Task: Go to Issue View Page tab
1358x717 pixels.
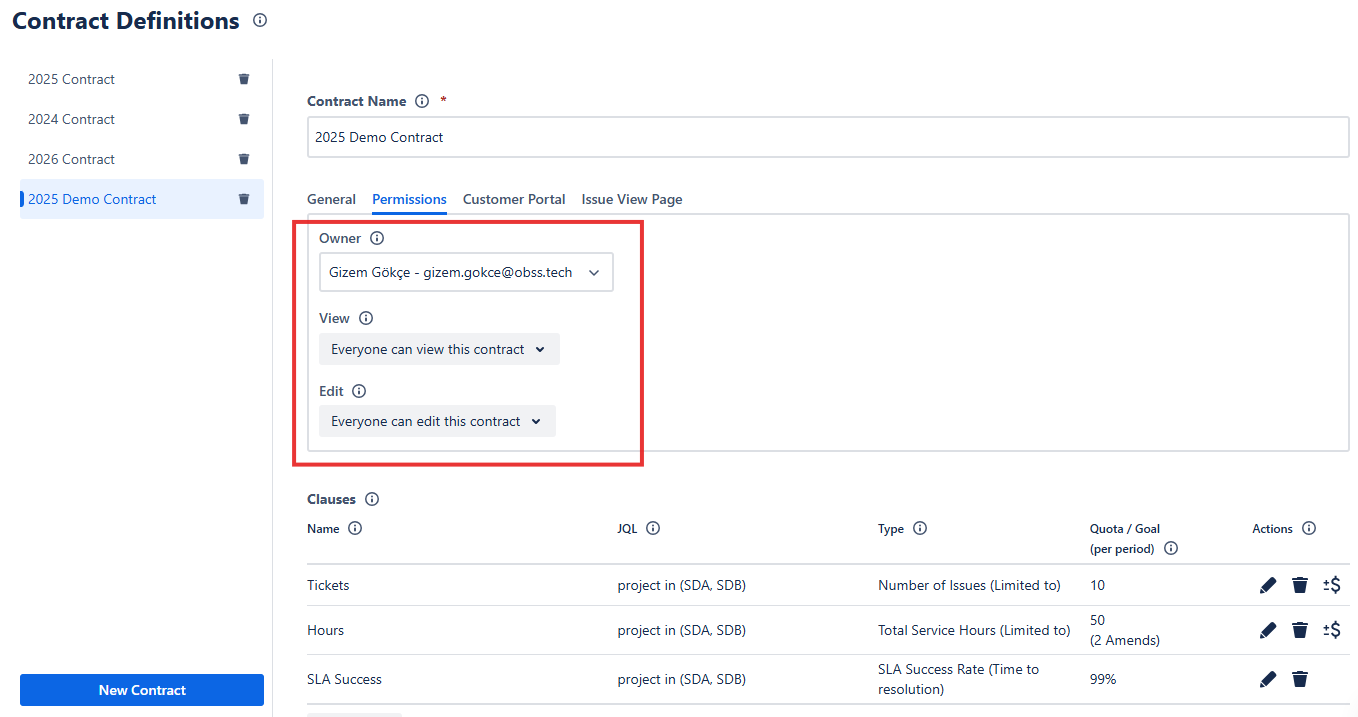Action: pos(632,199)
